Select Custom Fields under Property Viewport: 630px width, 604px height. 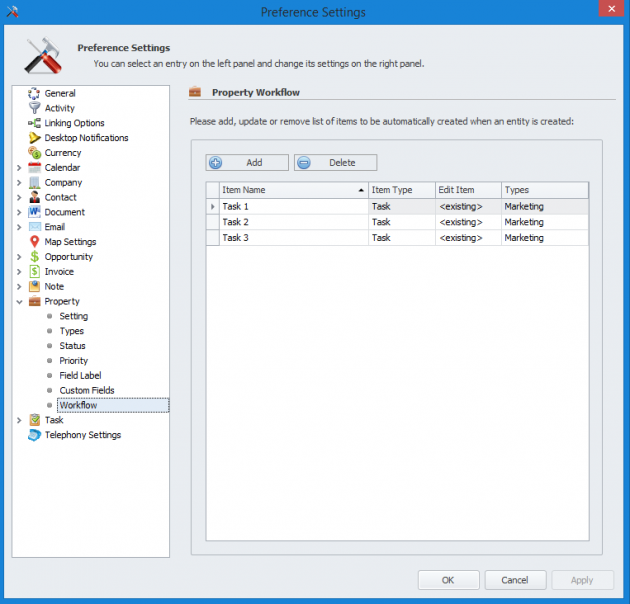(87, 390)
